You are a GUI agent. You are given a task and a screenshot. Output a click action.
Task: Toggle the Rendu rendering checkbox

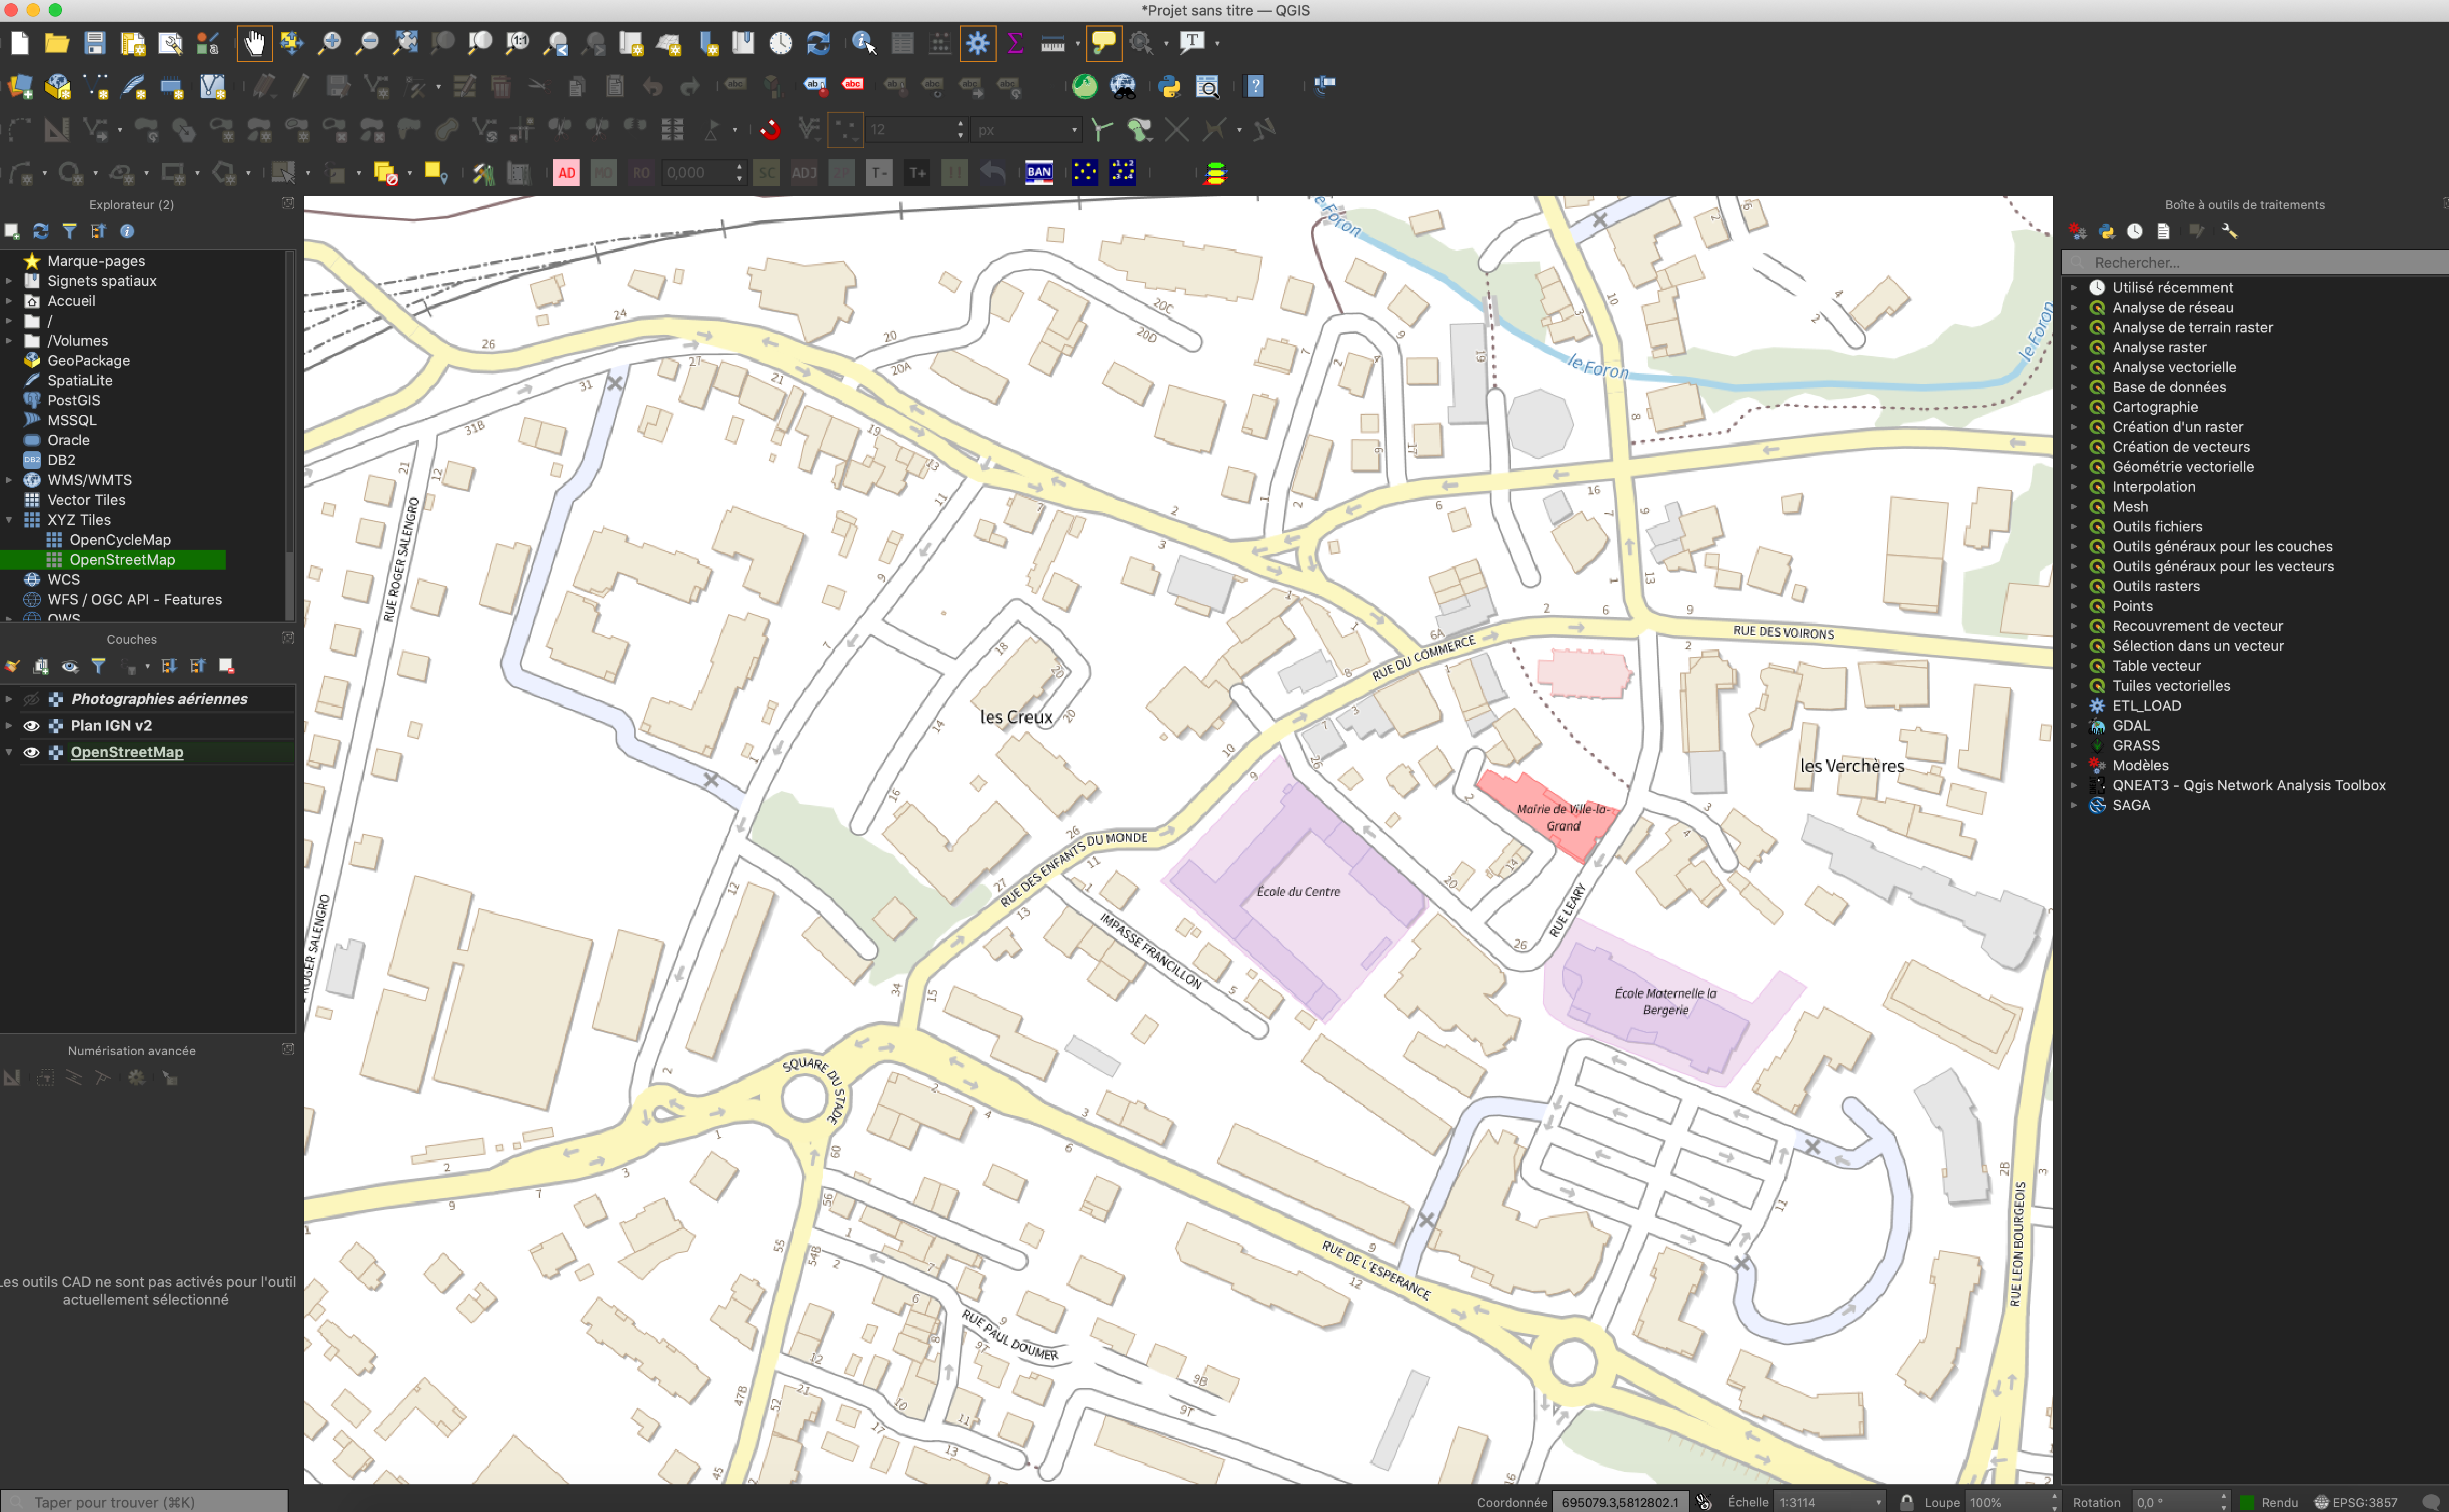[2247, 1502]
